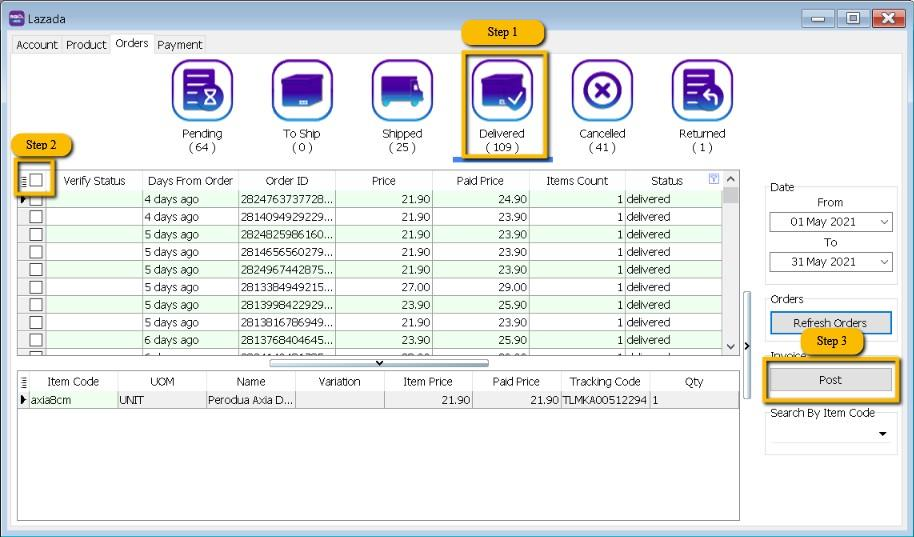Check the order 2814094929229 row checkbox
The image size is (914, 537).
pos(36,217)
